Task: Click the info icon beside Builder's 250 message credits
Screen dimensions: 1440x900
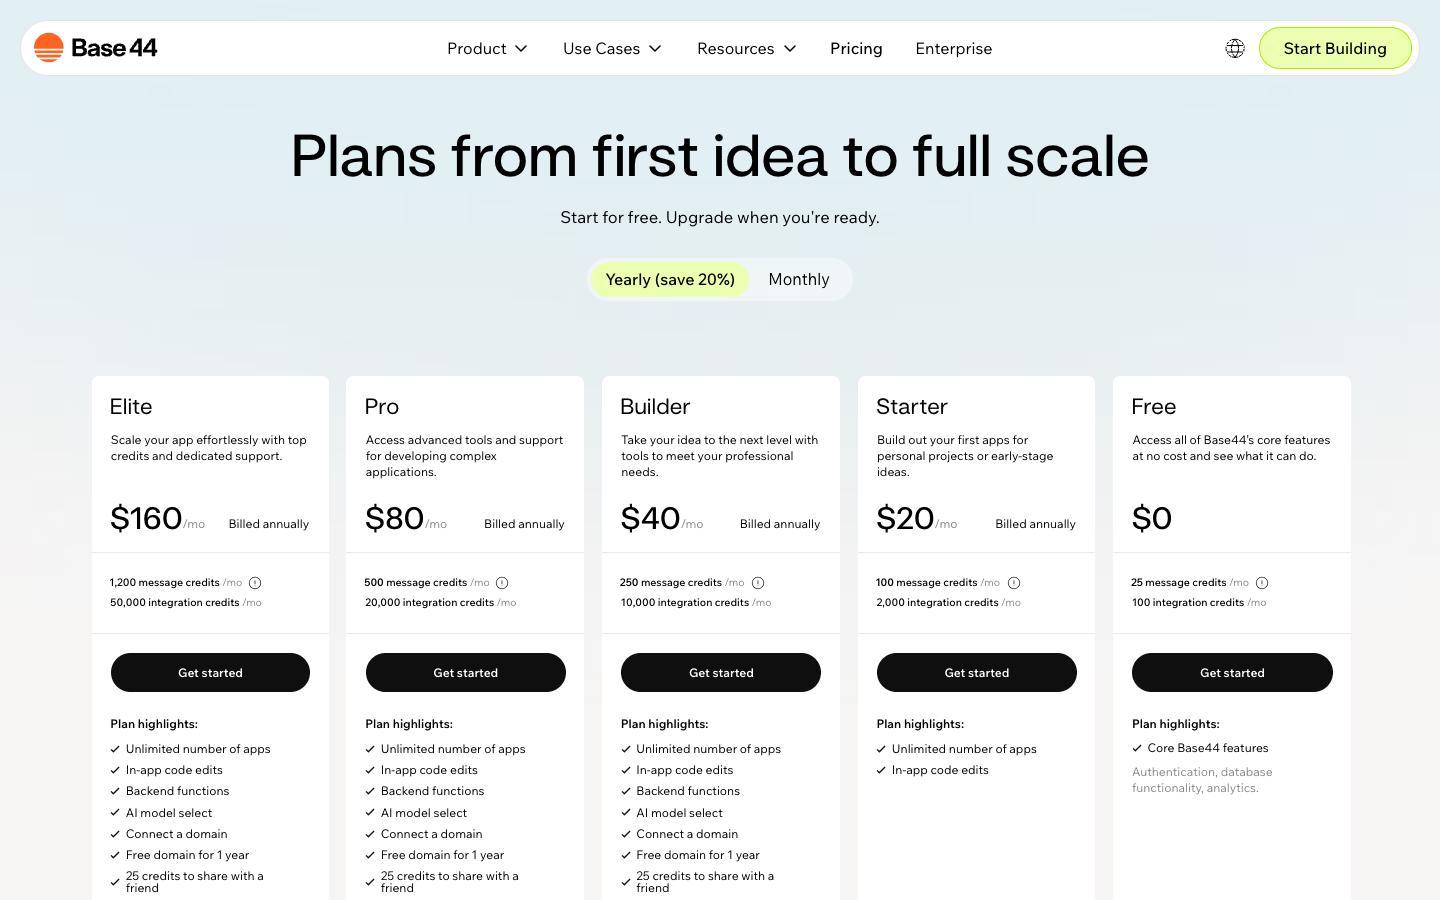Action: point(758,582)
